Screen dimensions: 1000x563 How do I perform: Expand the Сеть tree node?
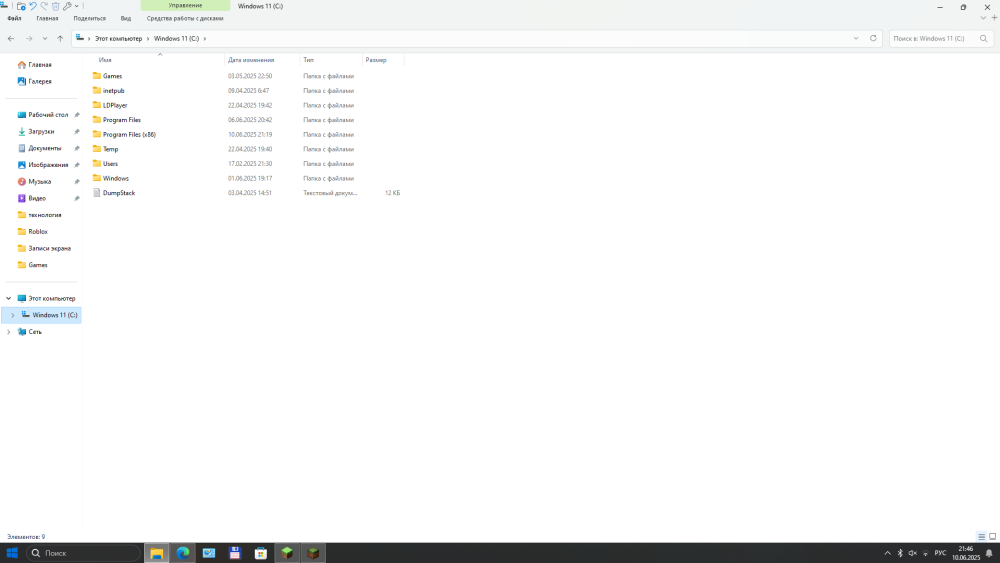point(8,332)
